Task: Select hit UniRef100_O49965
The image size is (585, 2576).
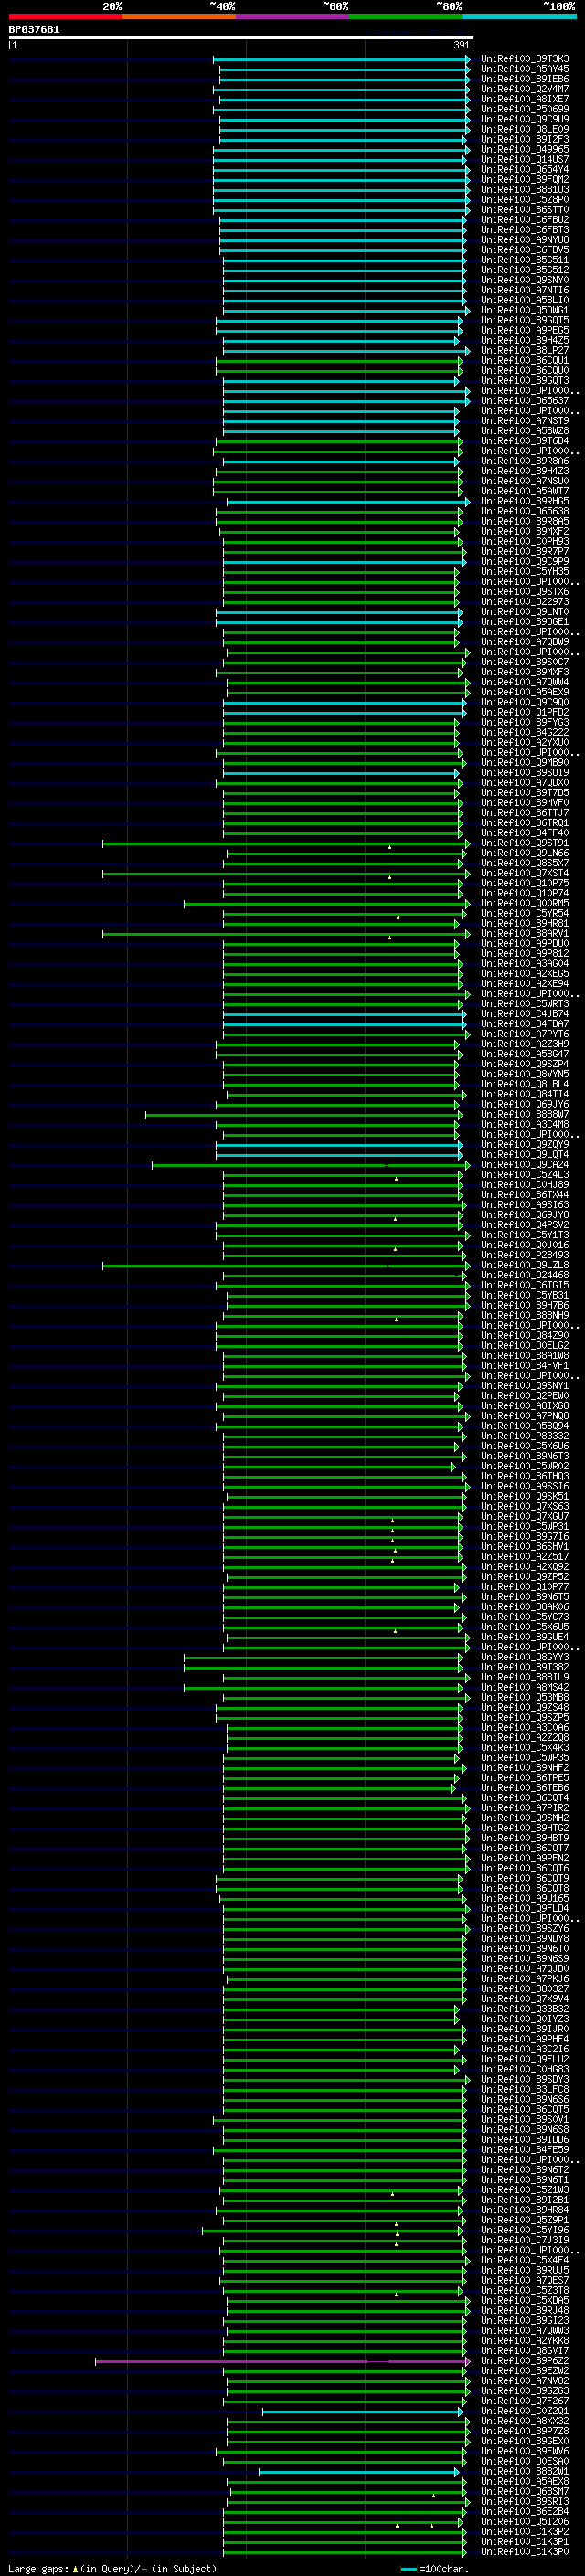Action: pyautogui.click(x=525, y=149)
